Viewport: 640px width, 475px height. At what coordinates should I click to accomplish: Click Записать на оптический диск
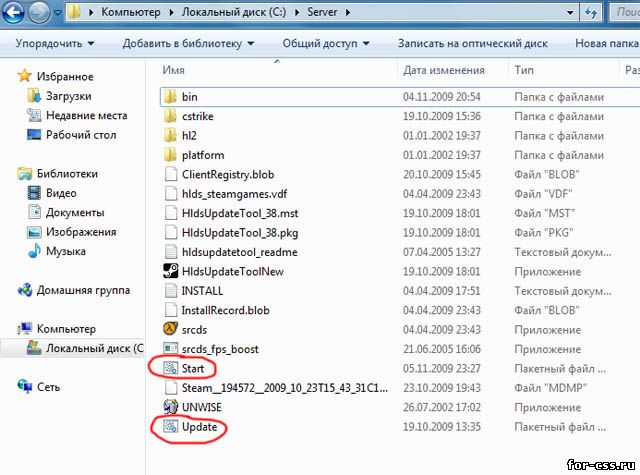[x=473, y=43]
